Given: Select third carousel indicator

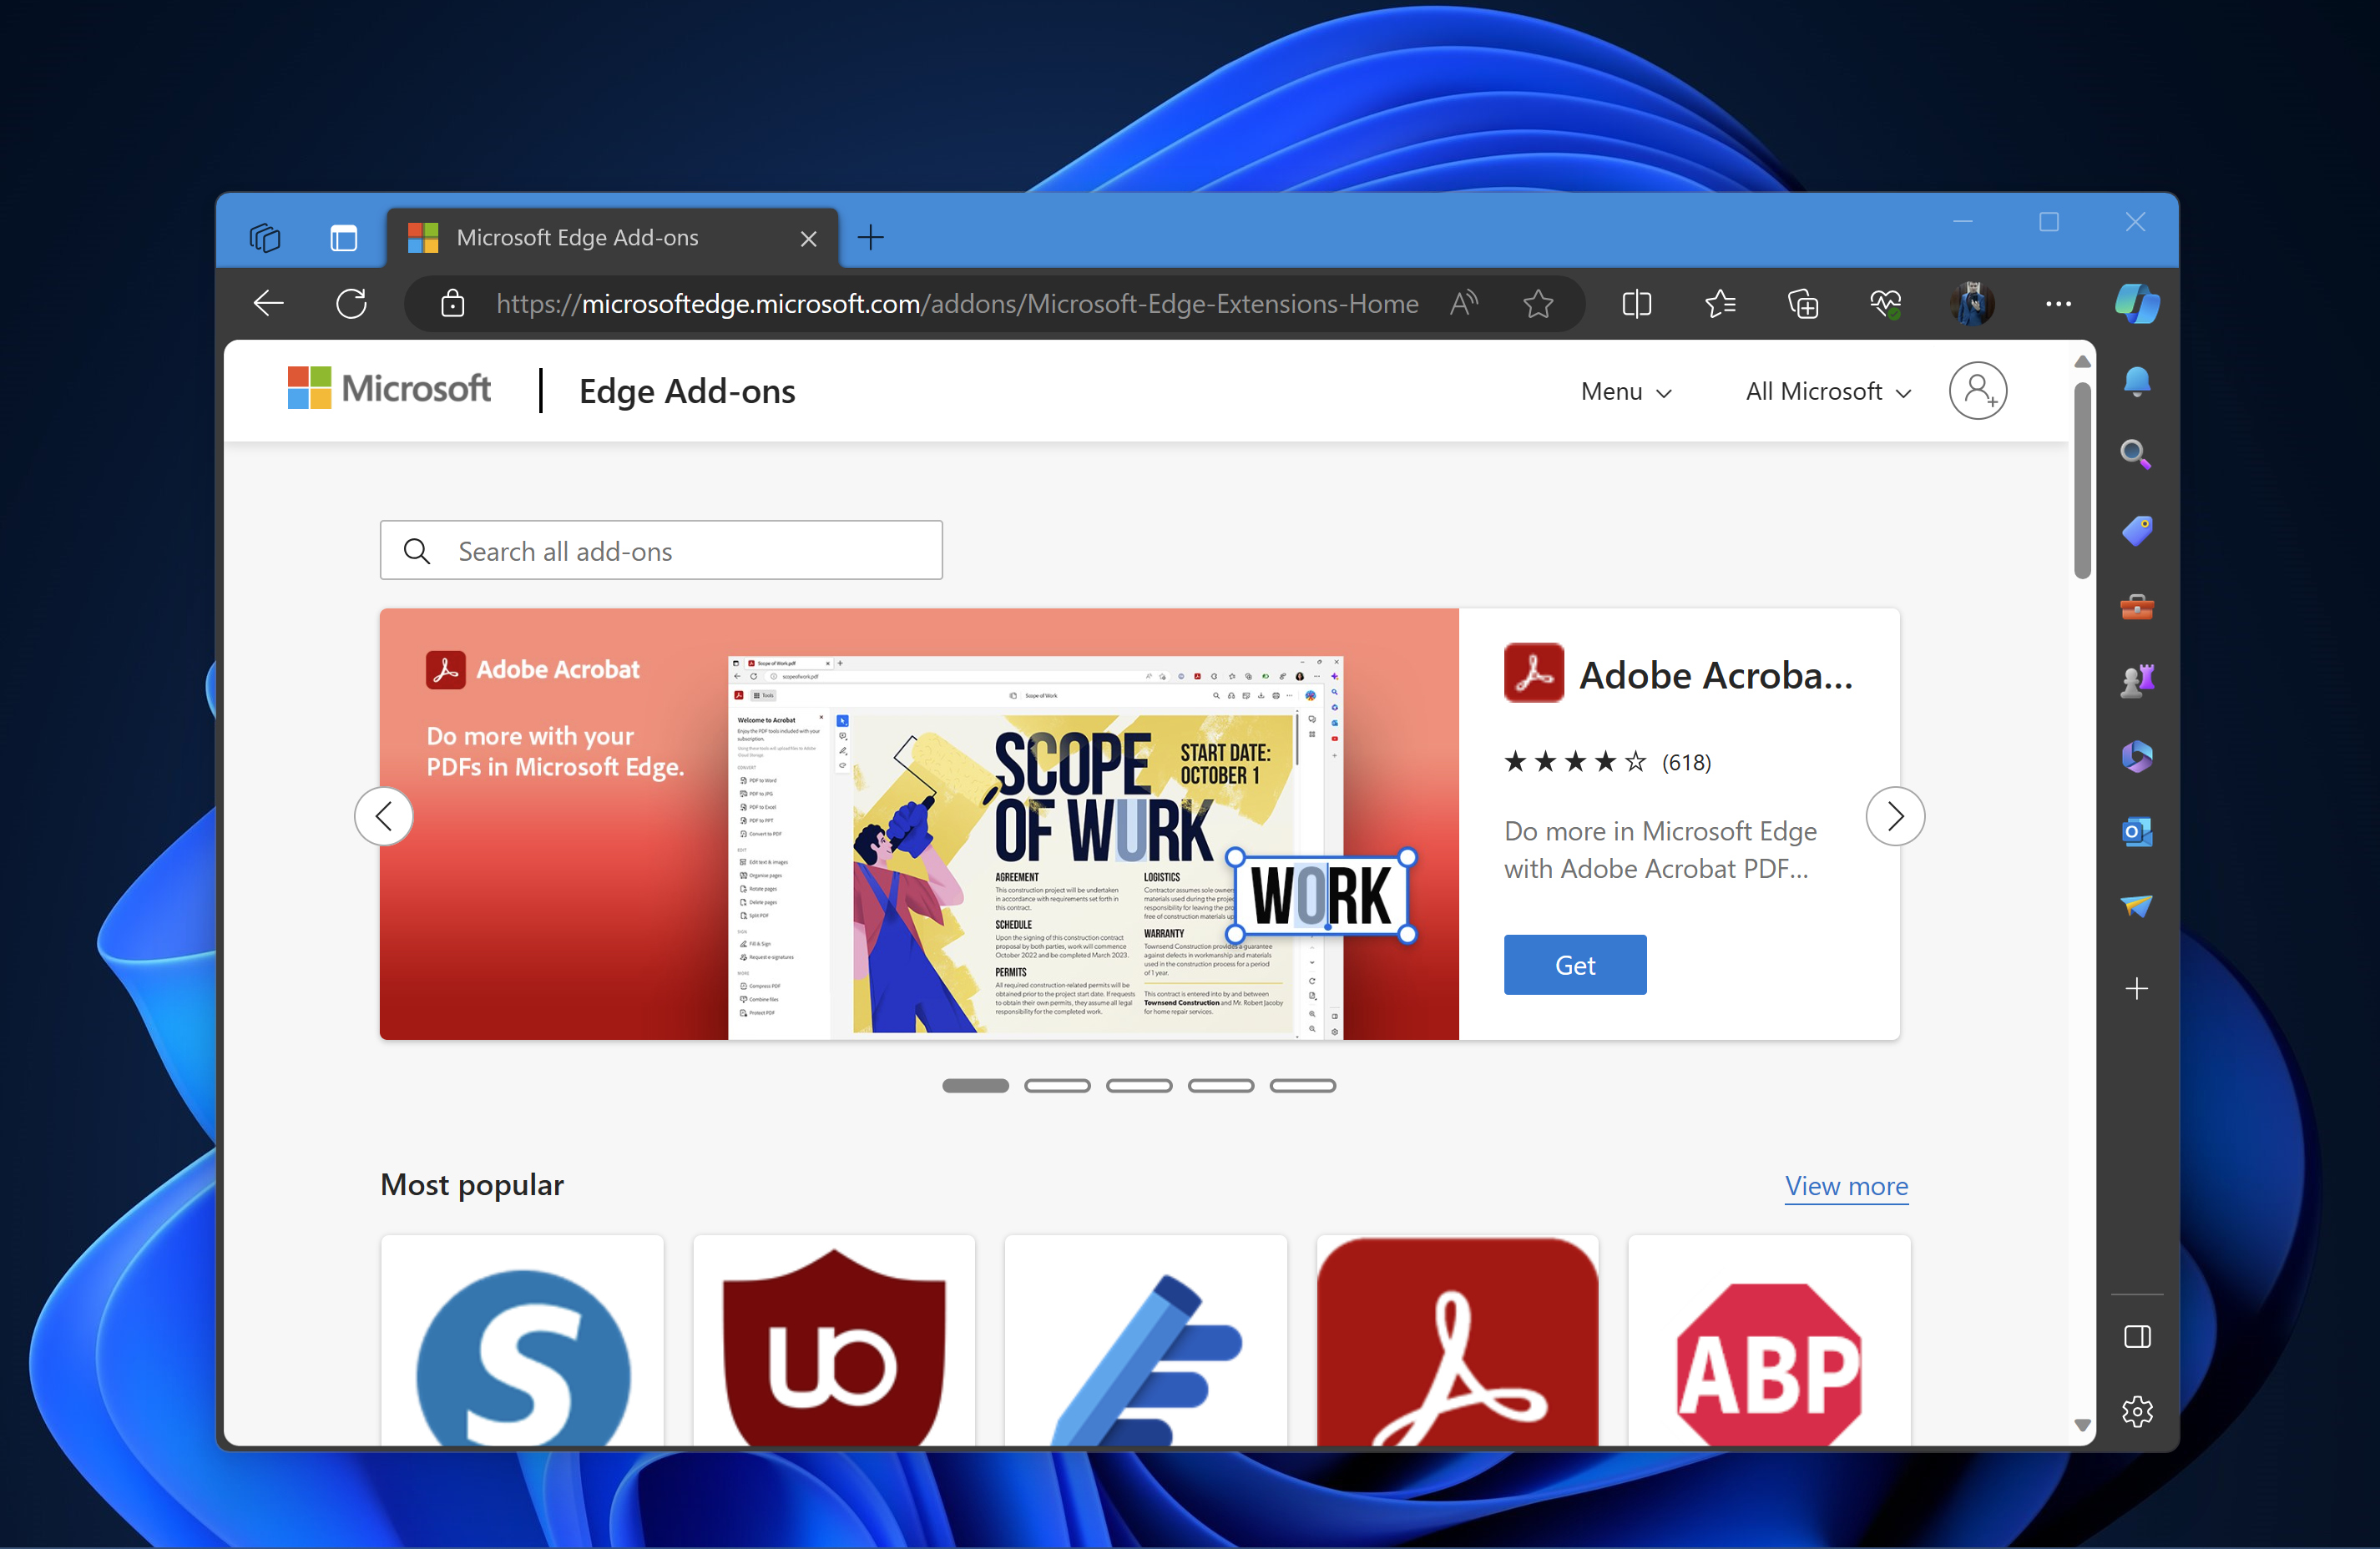Looking at the screenshot, I should 1139,1085.
